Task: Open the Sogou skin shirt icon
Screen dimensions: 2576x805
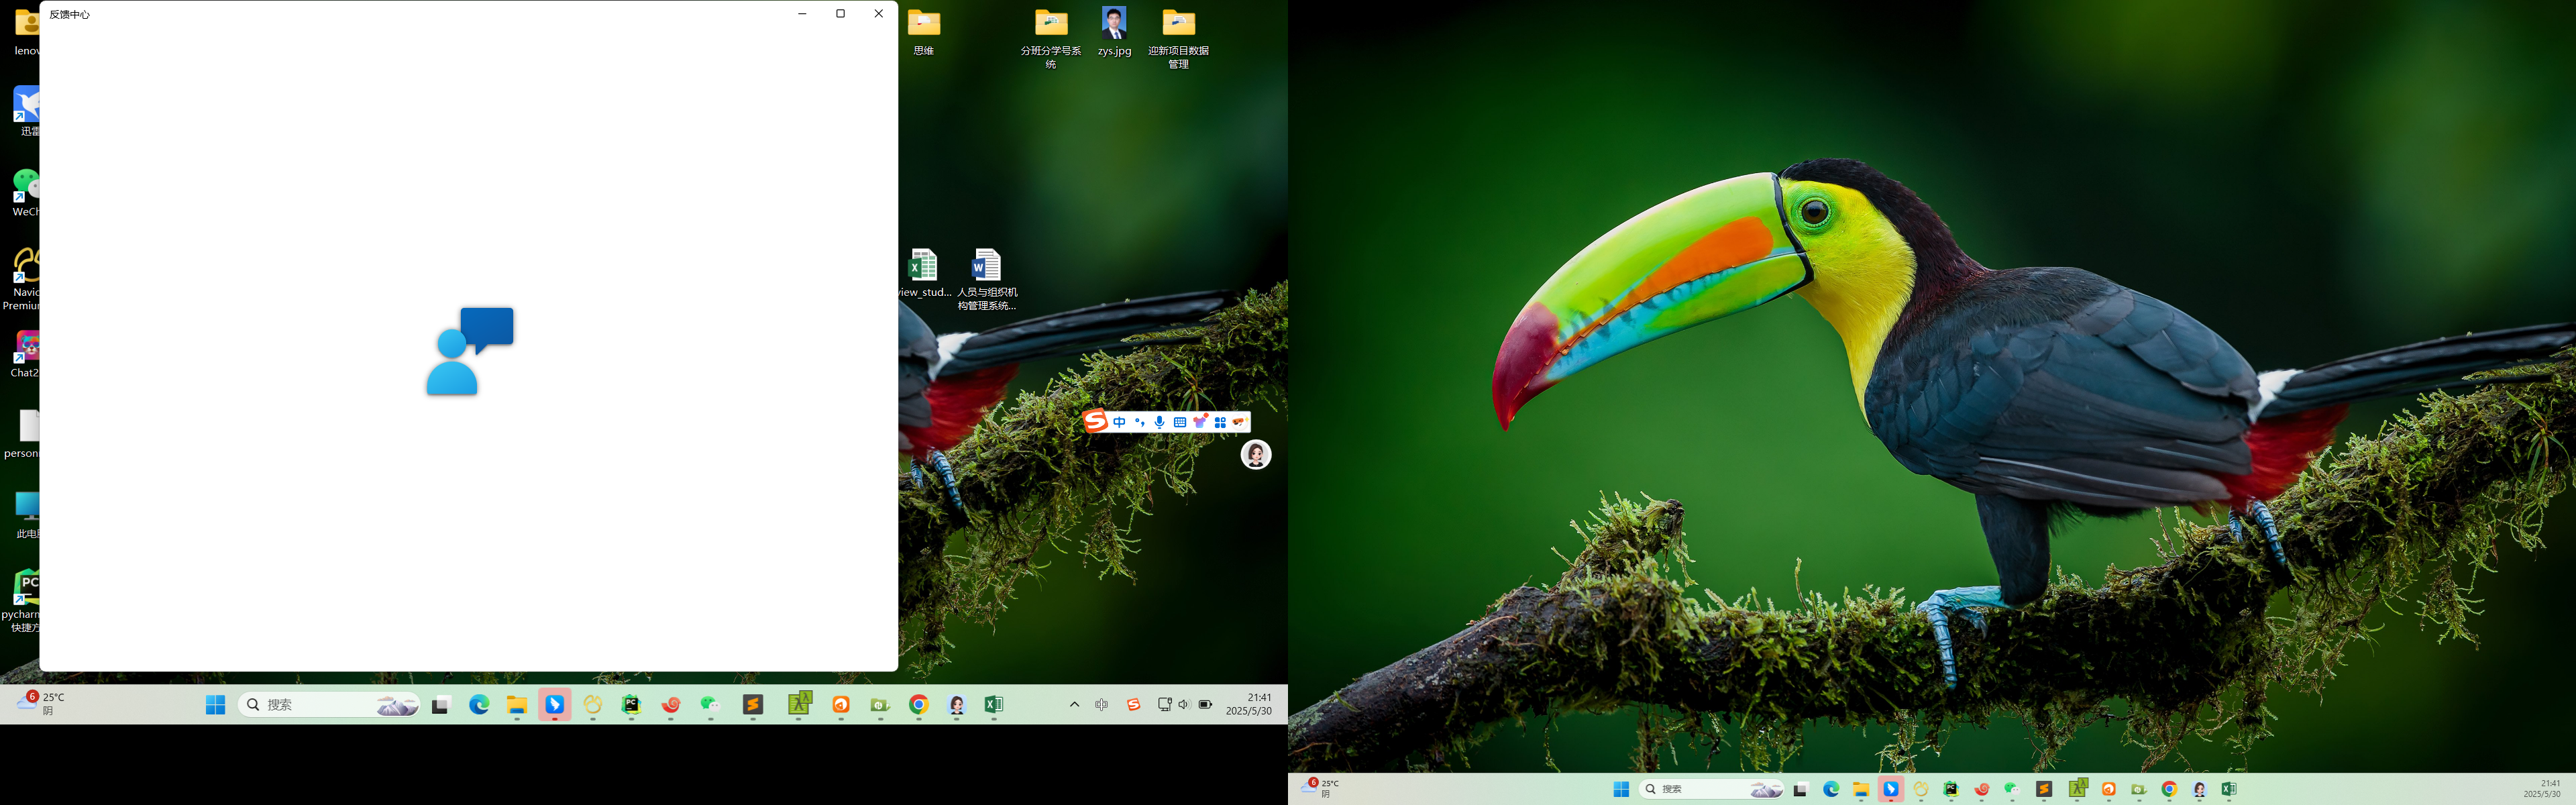Action: [x=1200, y=422]
